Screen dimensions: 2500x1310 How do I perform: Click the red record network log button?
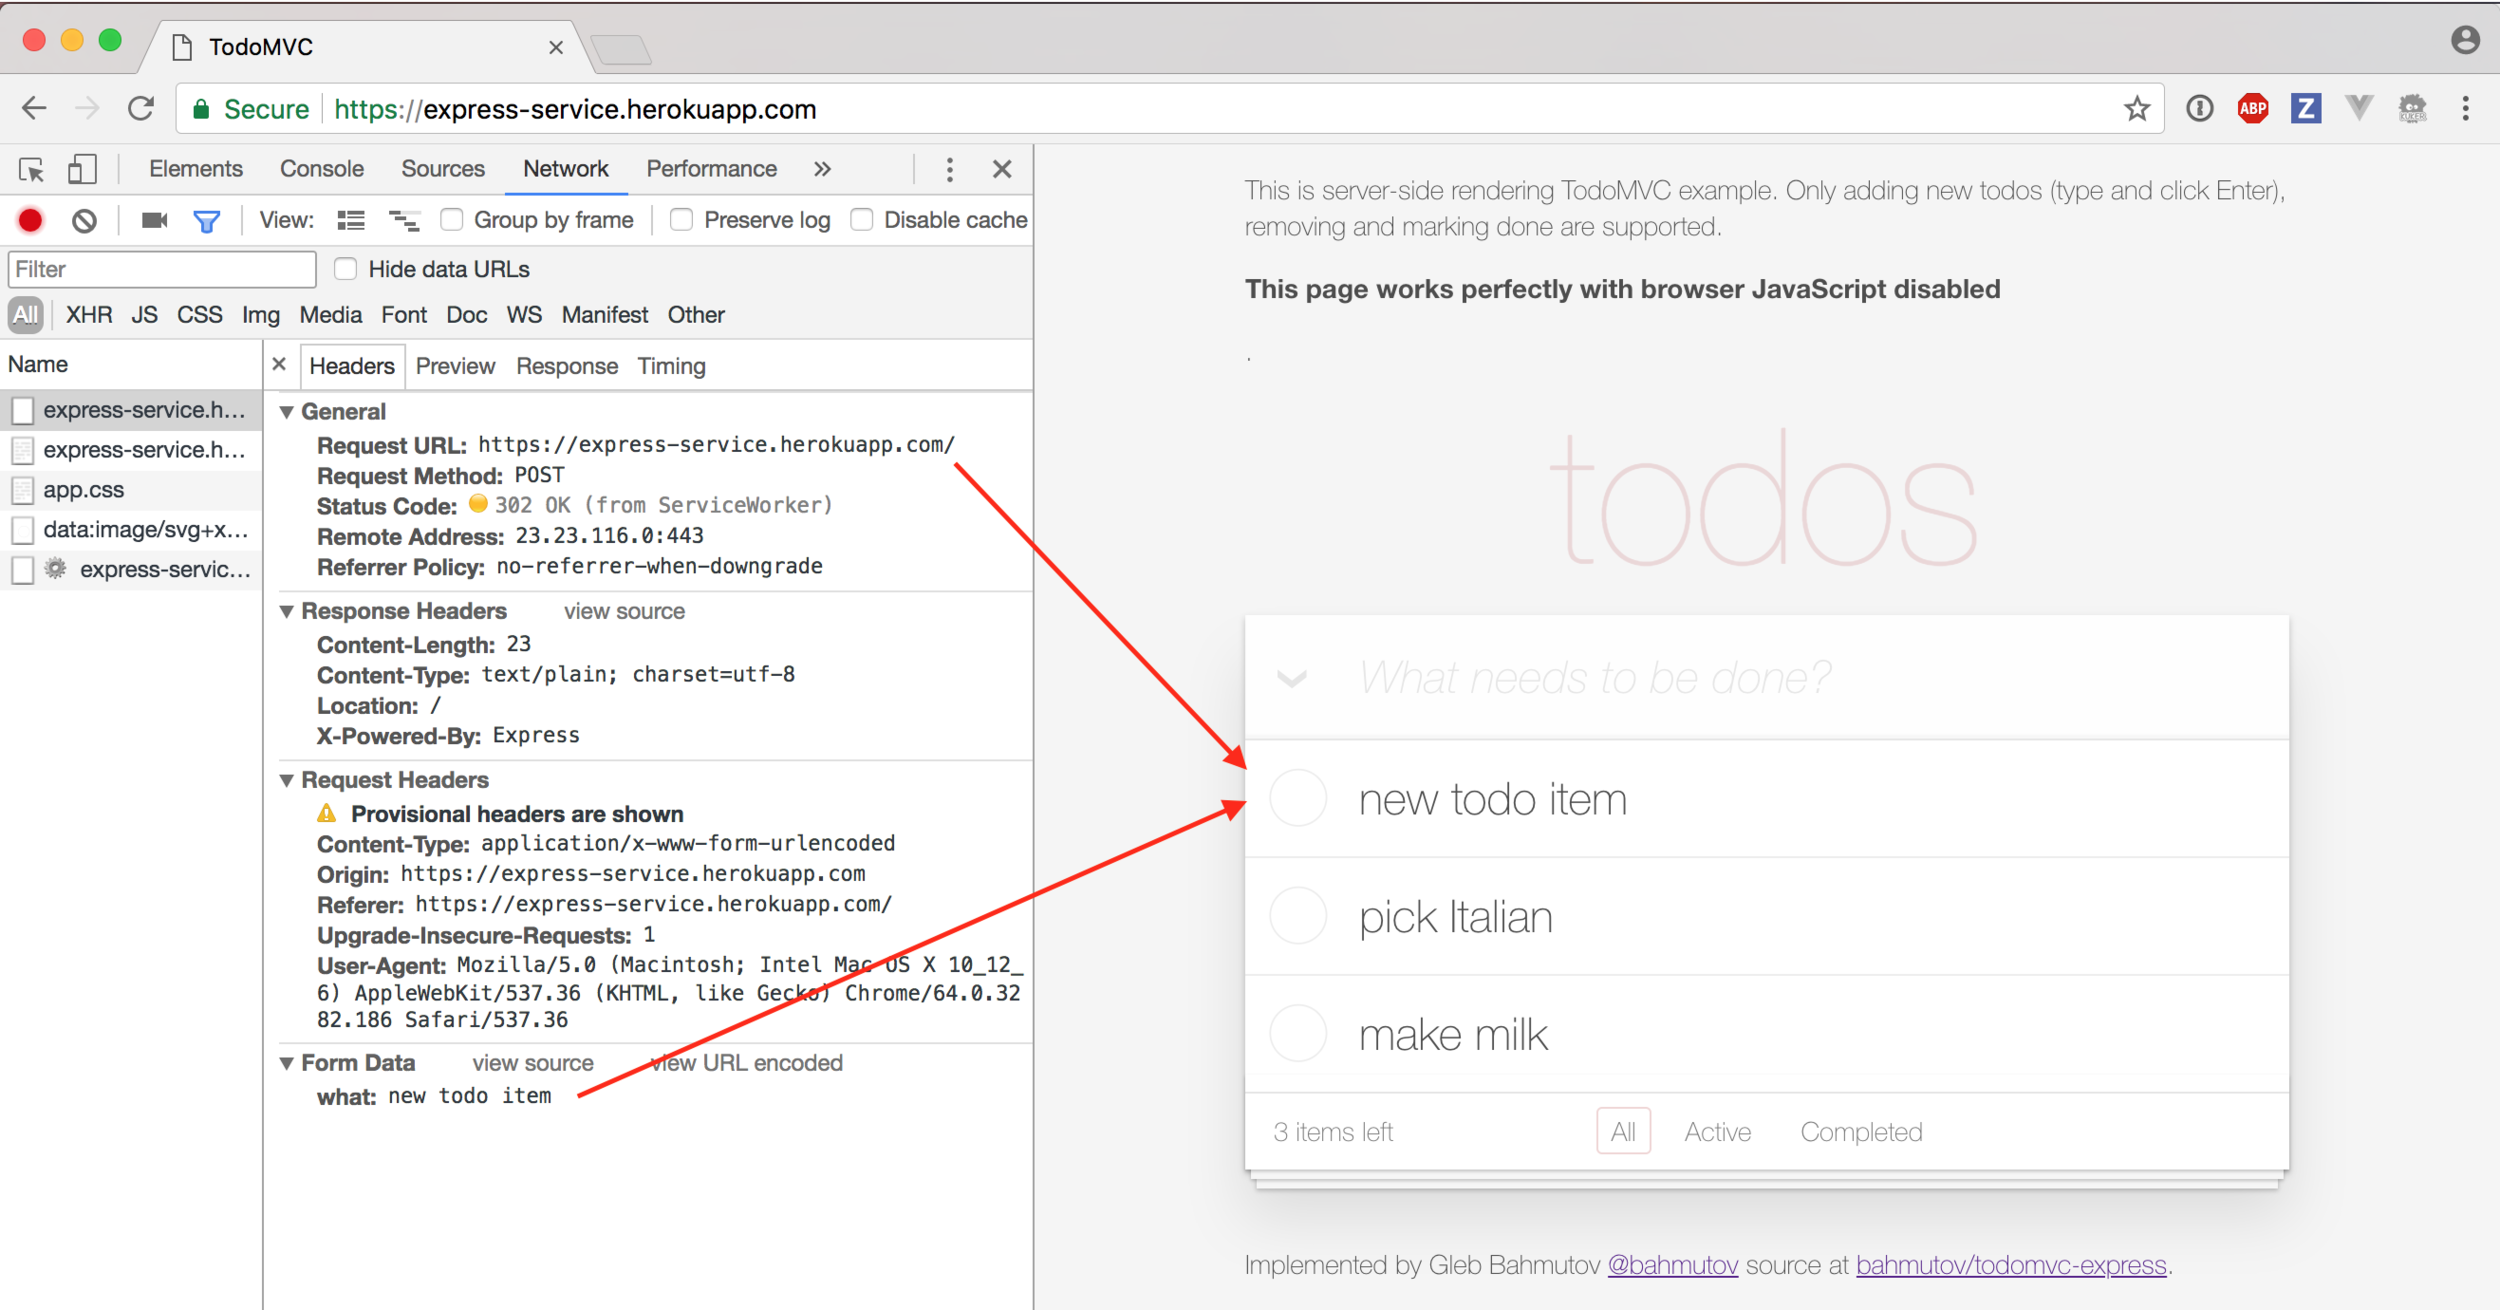pyautogui.click(x=30, y=220)
